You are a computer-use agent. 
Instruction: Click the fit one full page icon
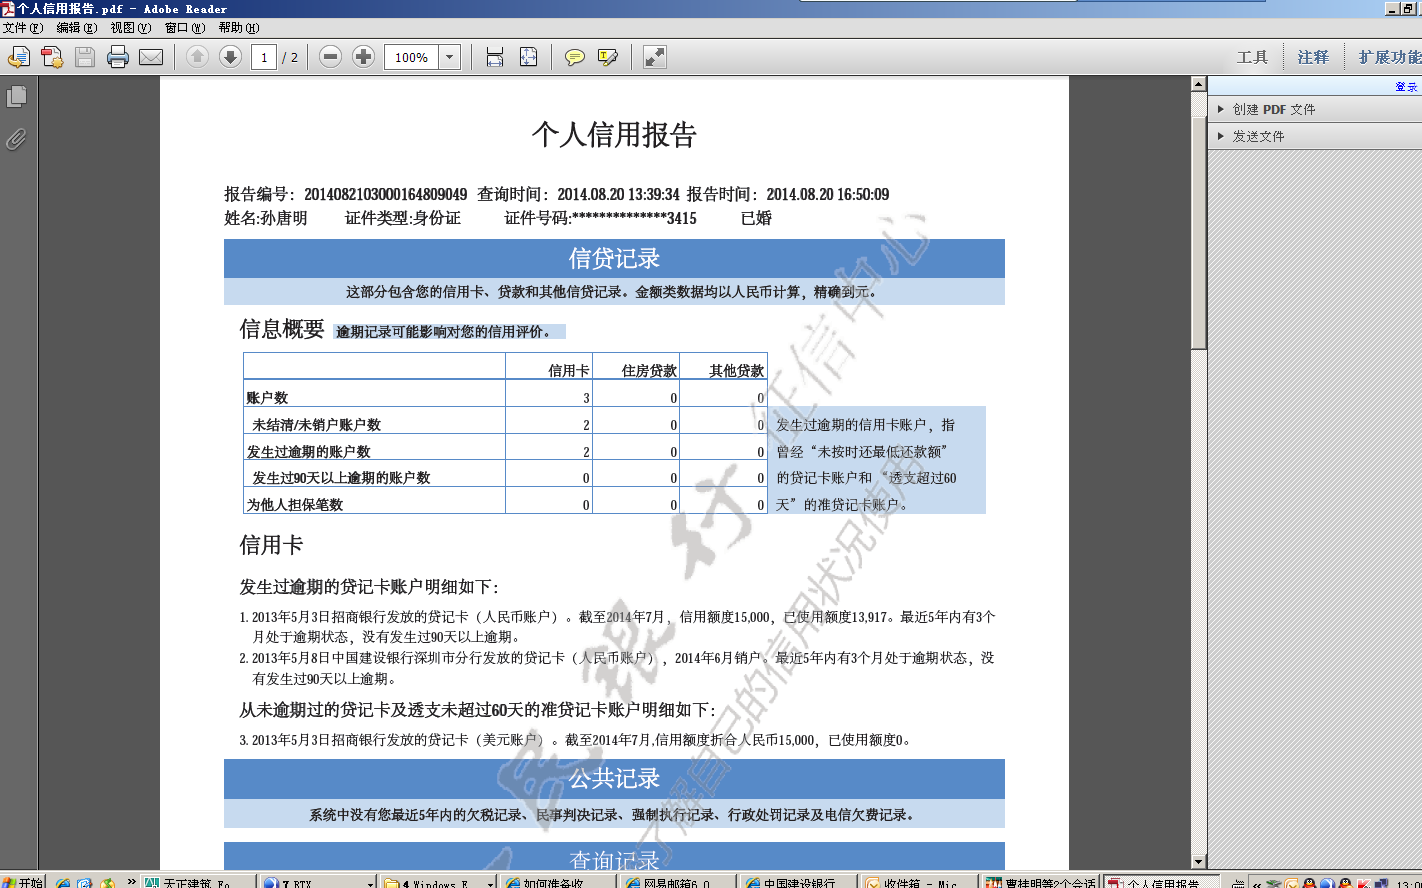[x=529, y=57]
